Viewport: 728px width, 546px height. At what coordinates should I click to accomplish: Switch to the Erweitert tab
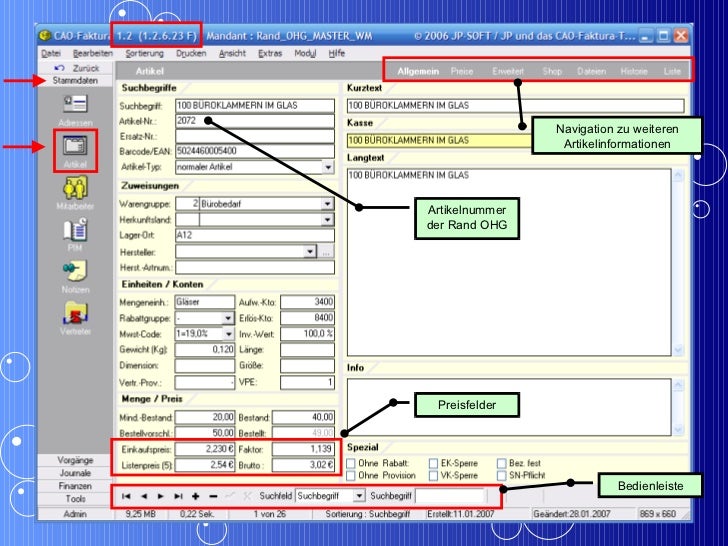click(x=508, y=71)
